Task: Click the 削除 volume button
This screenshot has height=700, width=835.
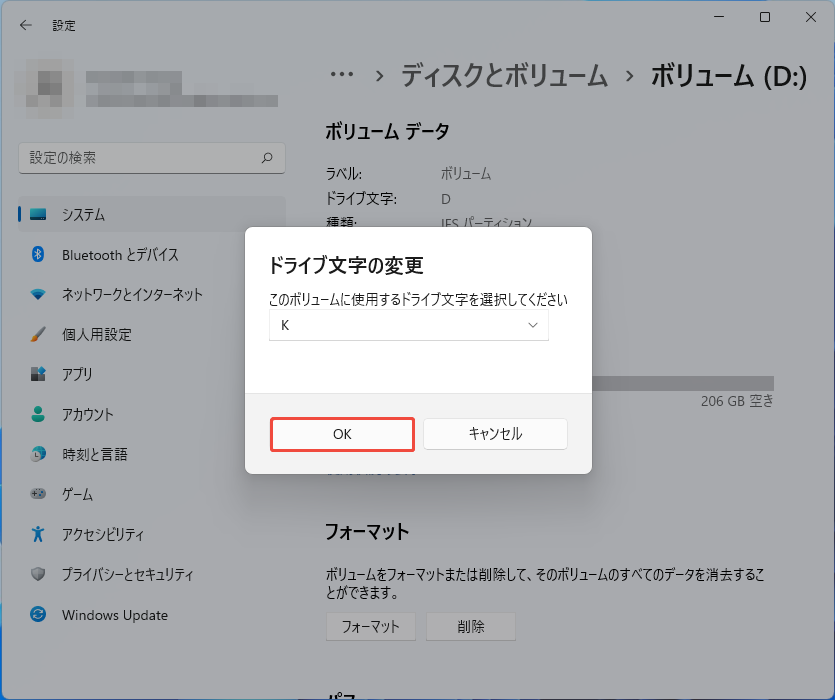Action: pyautogui.click(x=471, y=626)
